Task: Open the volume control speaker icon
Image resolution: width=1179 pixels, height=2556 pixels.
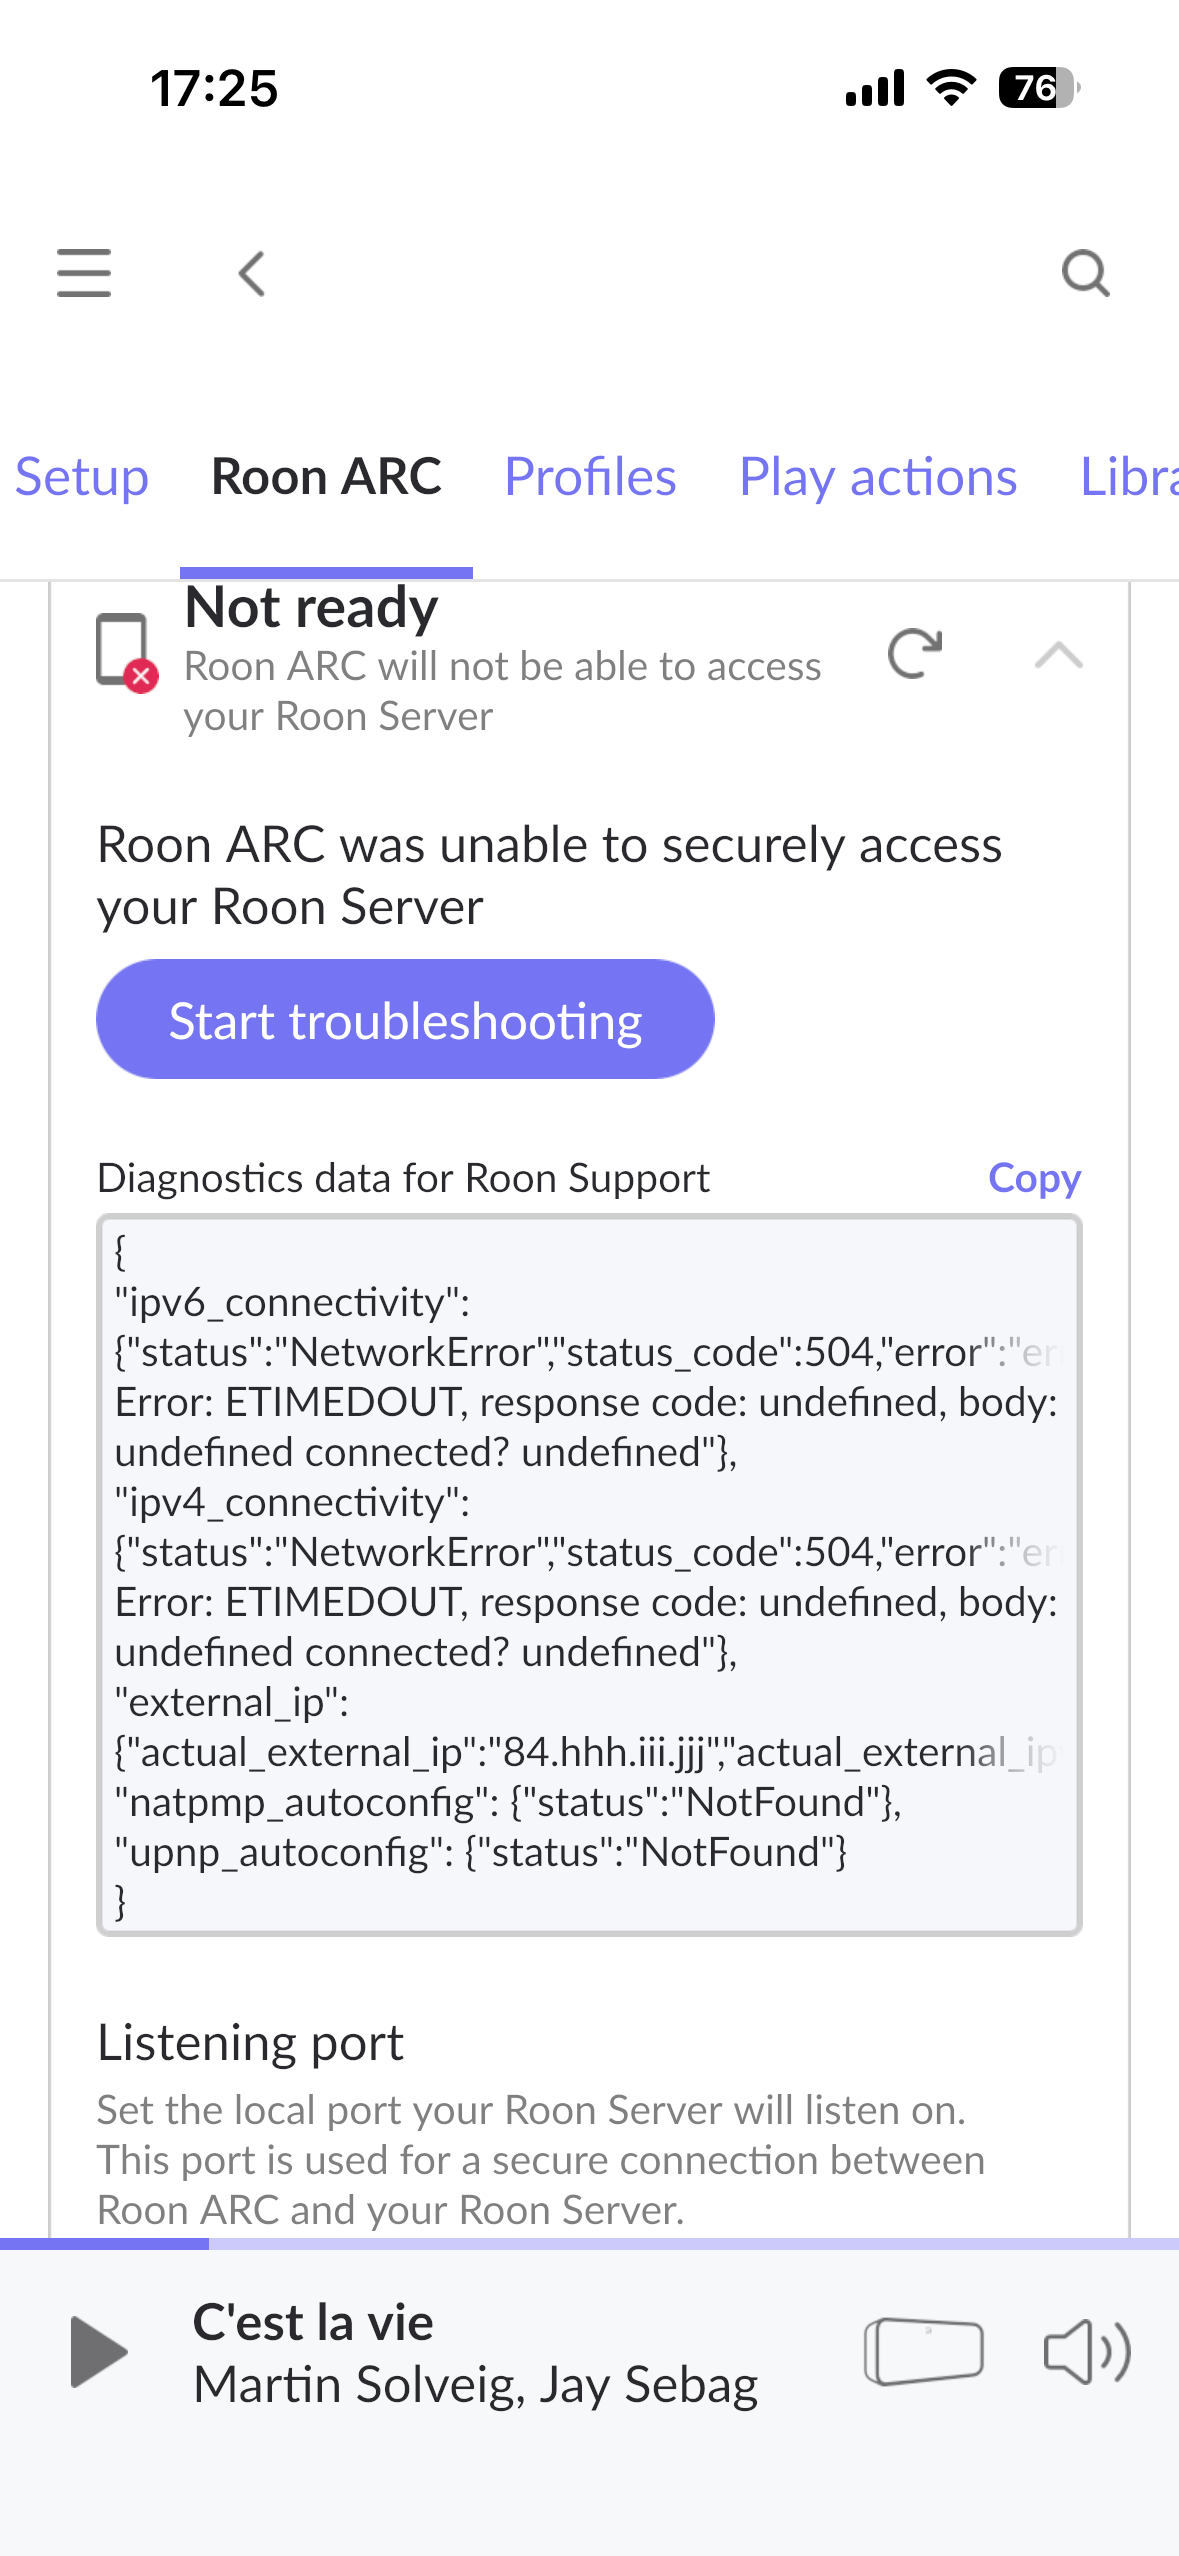Action: pyautogui.click(x=1087, y=2351)
